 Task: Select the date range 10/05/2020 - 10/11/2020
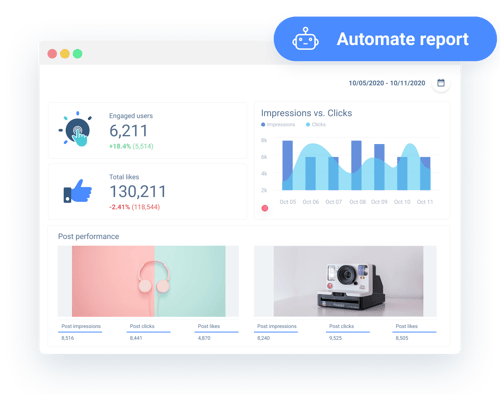(x=387, y=83)
